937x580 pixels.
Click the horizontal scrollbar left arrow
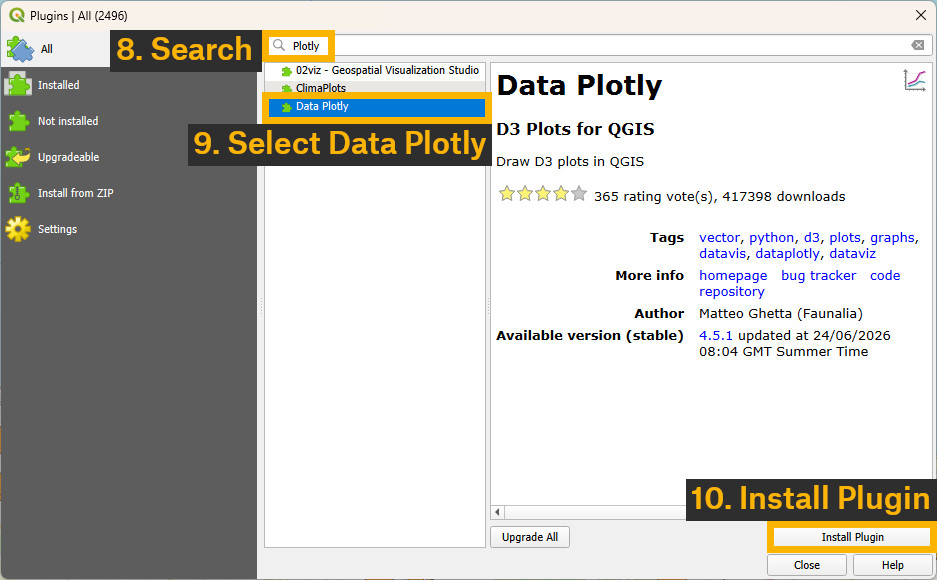(x=497, y=512)
